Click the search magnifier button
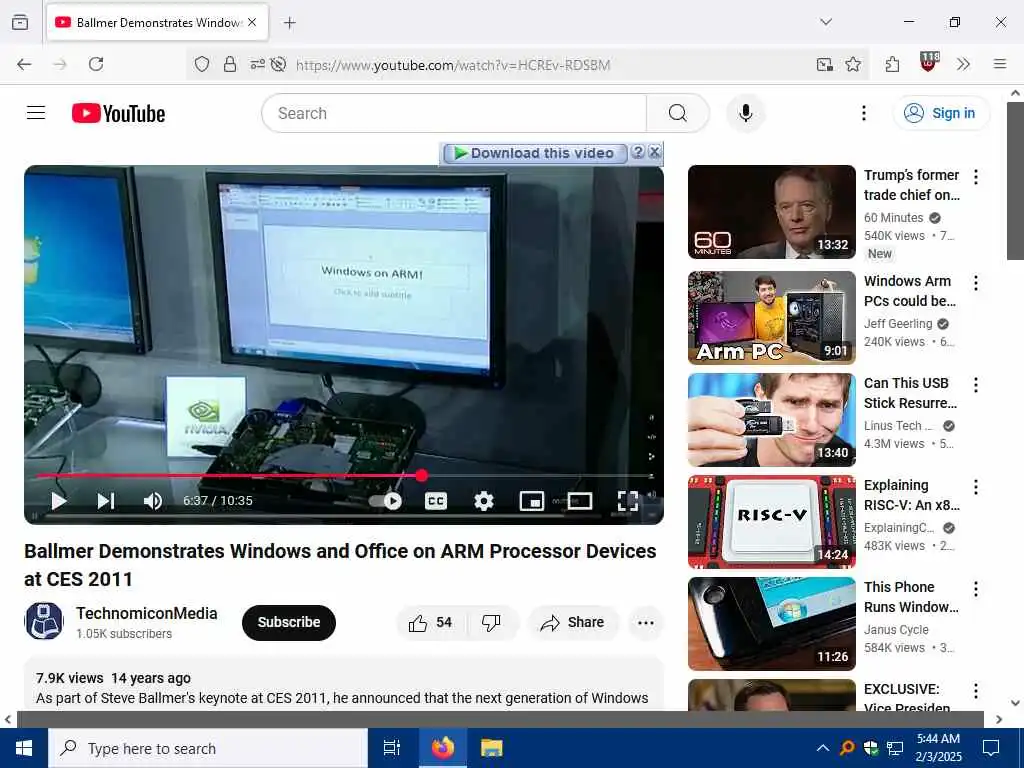 point(678,113)
